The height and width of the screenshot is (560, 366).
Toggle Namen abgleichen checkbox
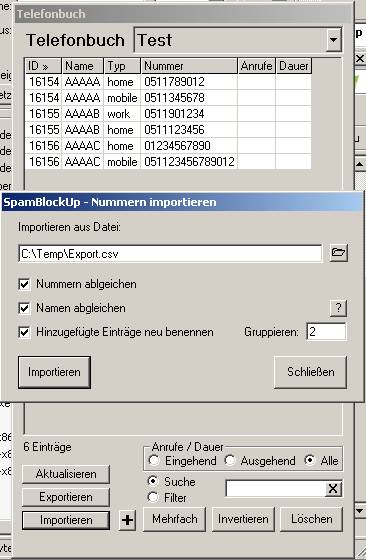[x=24, y=308]
